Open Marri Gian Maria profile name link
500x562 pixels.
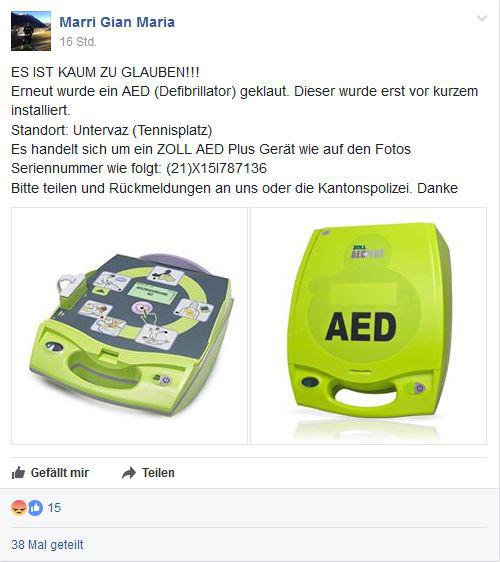tap(117, 22)
